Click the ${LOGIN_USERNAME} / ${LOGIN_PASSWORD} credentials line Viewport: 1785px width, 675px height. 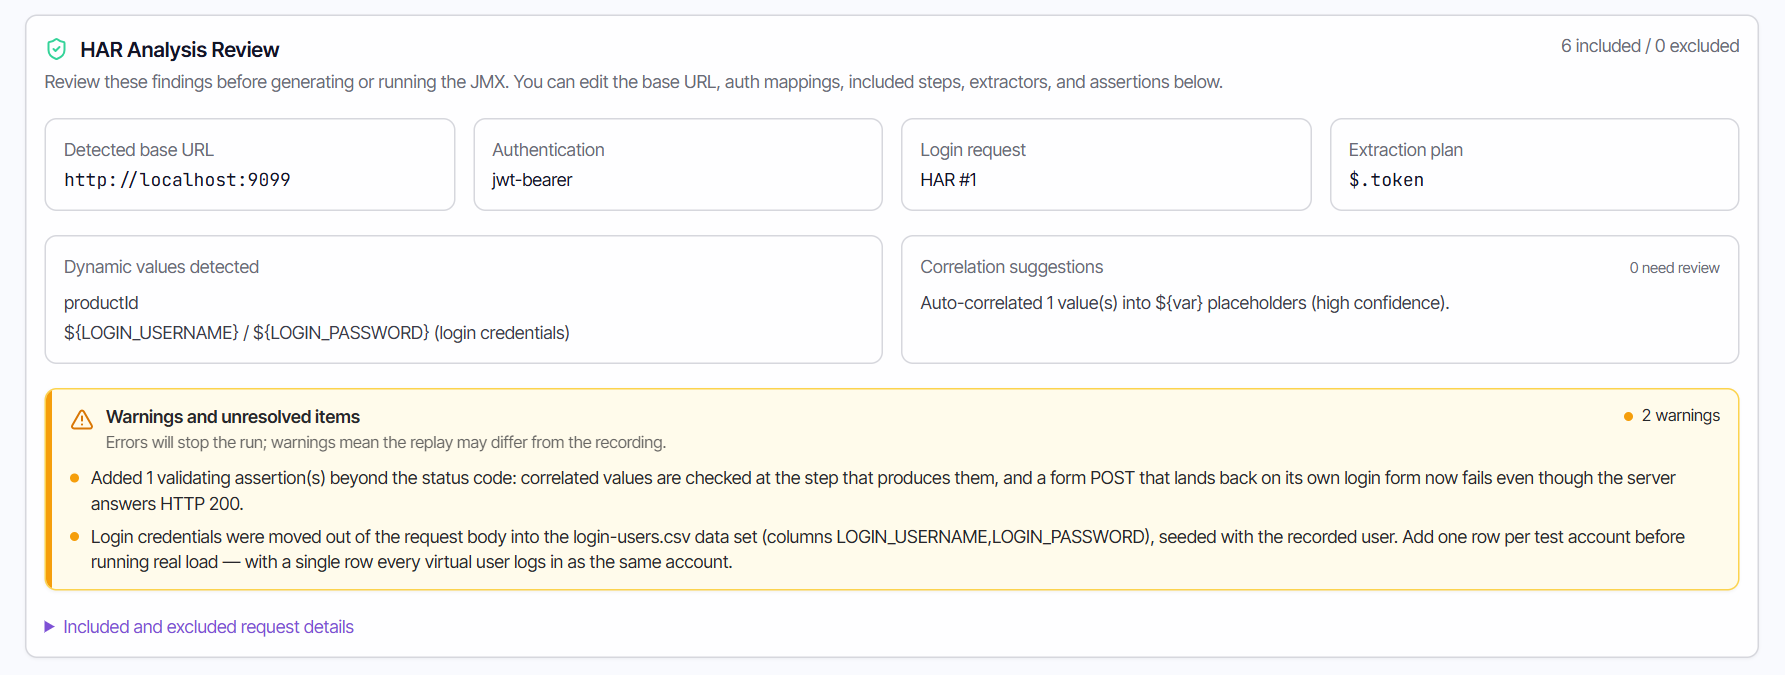click(x=317, y=333)
